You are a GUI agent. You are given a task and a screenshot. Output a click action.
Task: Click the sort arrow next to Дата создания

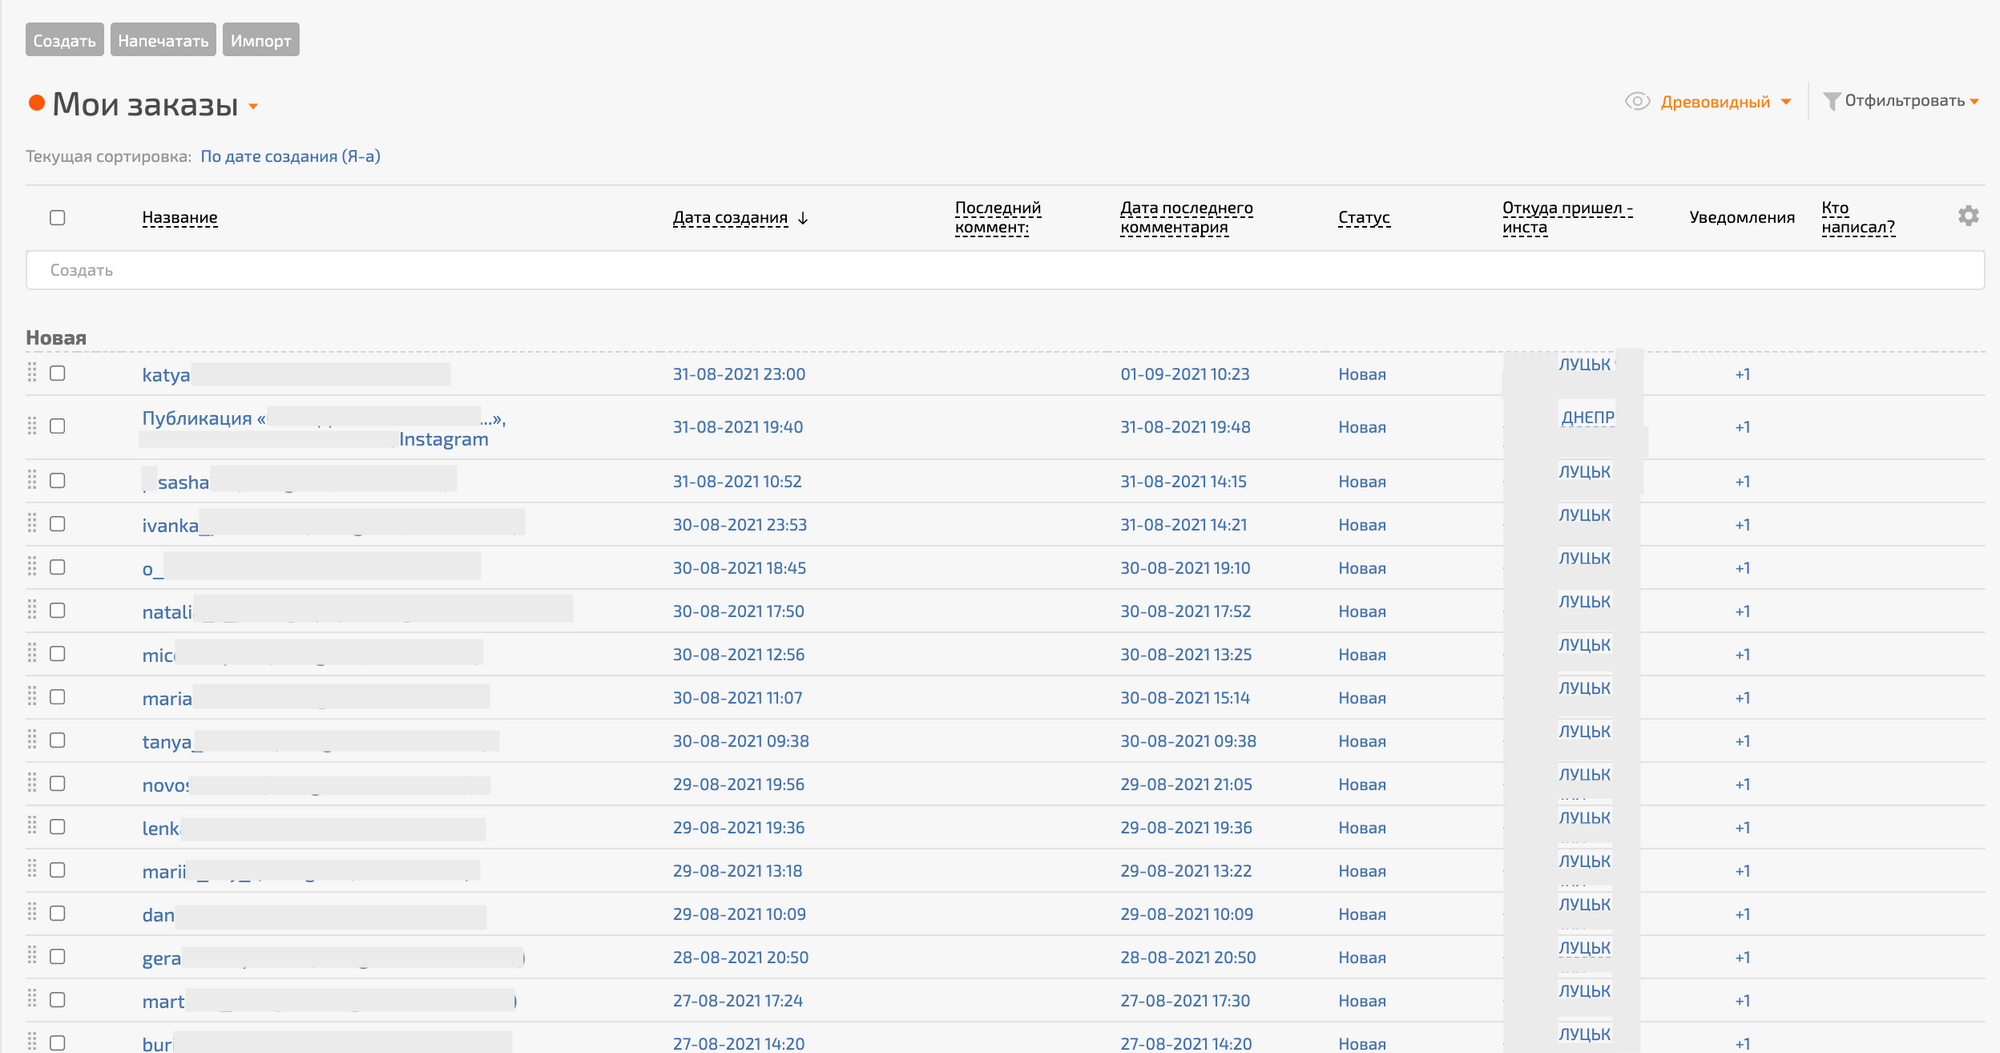click(803, 218)
